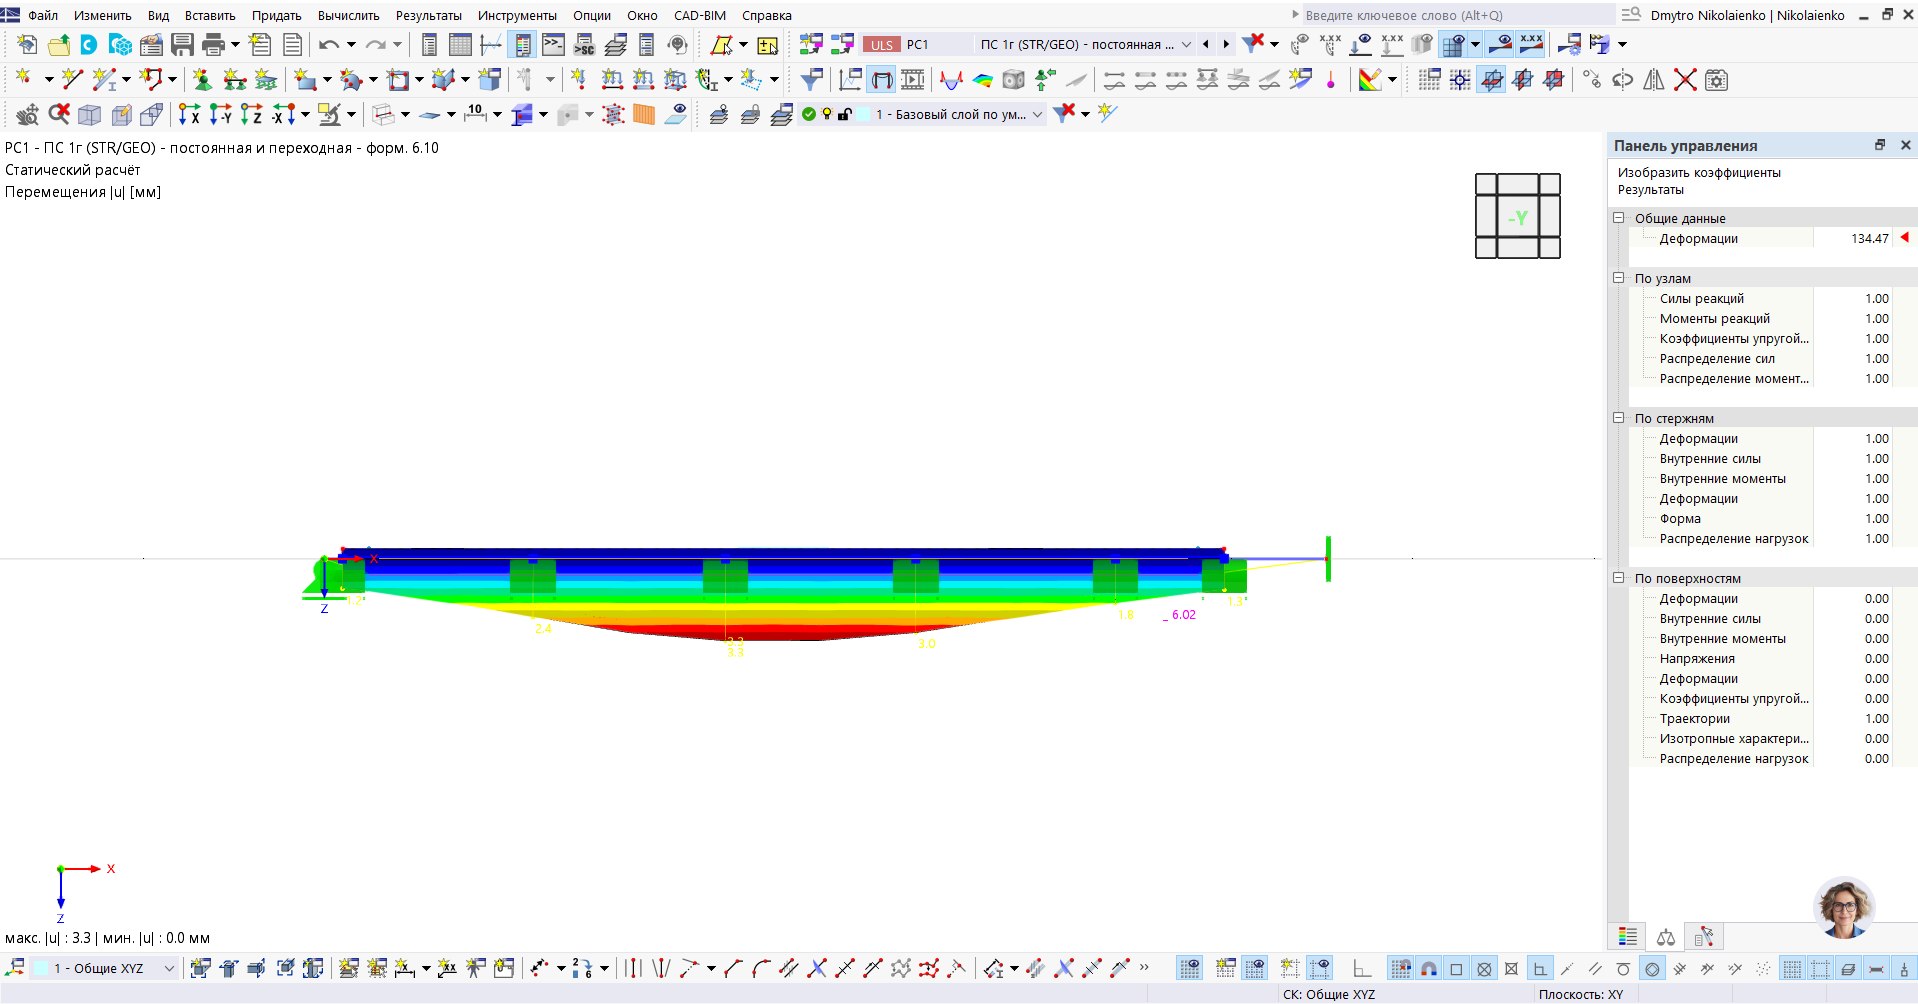This screenshot has width=1918, height=1004.
Task: Go to next load case arrow
Action: (x=1226, y=45)
